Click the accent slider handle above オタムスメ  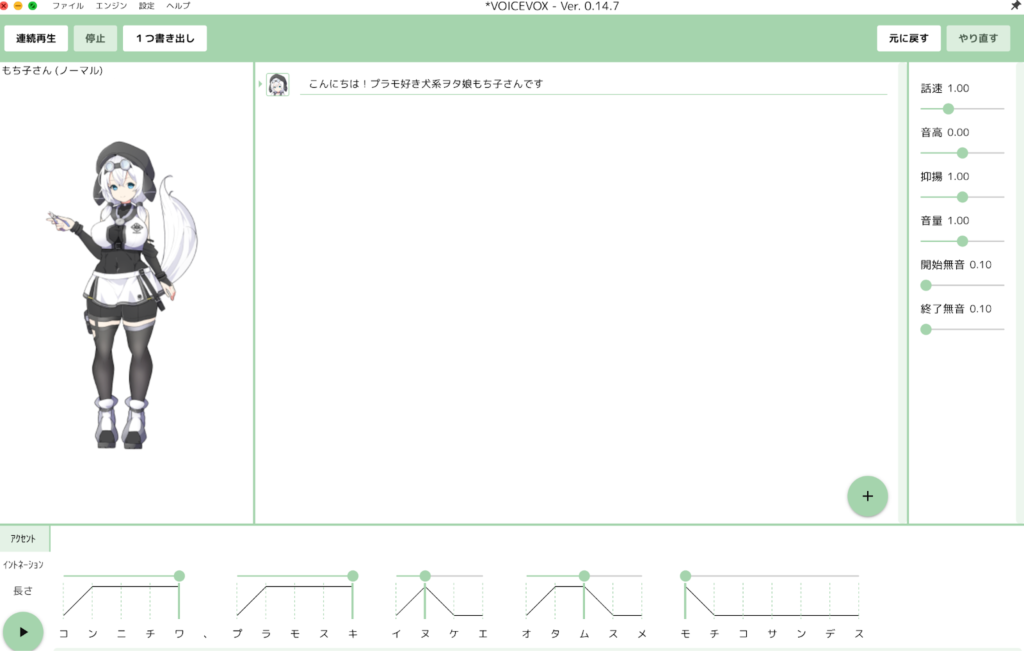coord(584,576)
